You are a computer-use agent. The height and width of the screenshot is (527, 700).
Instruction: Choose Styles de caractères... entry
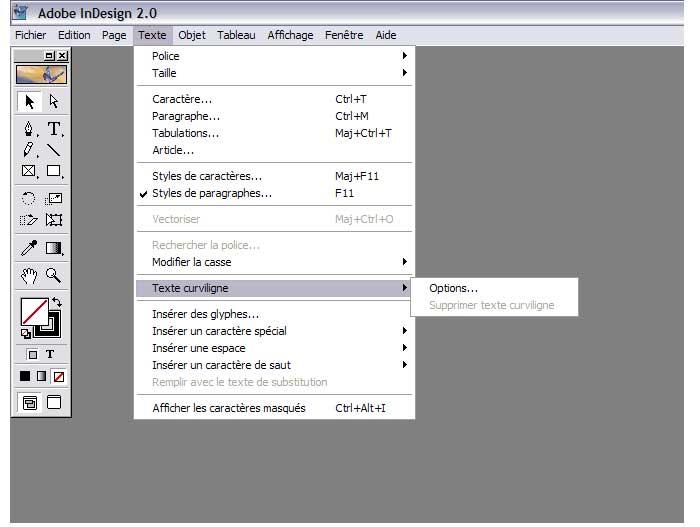(x=274, y=176)
